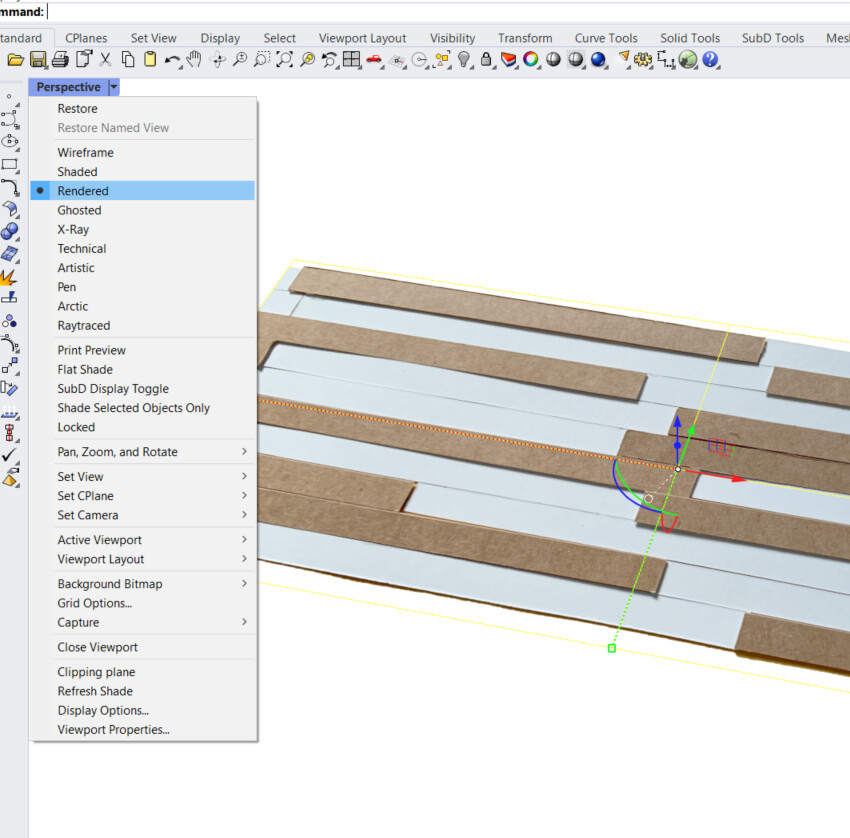This screenshot has height=838, width=850.
Task: Click the Save file icon
Action: pyautogui.click(x=38, y=60)
